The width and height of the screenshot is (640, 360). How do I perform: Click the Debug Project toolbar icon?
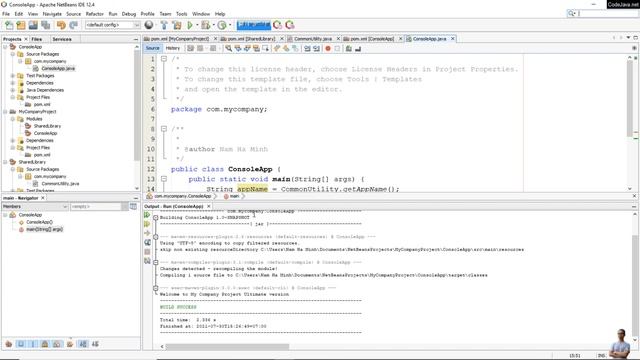(205, 25)
